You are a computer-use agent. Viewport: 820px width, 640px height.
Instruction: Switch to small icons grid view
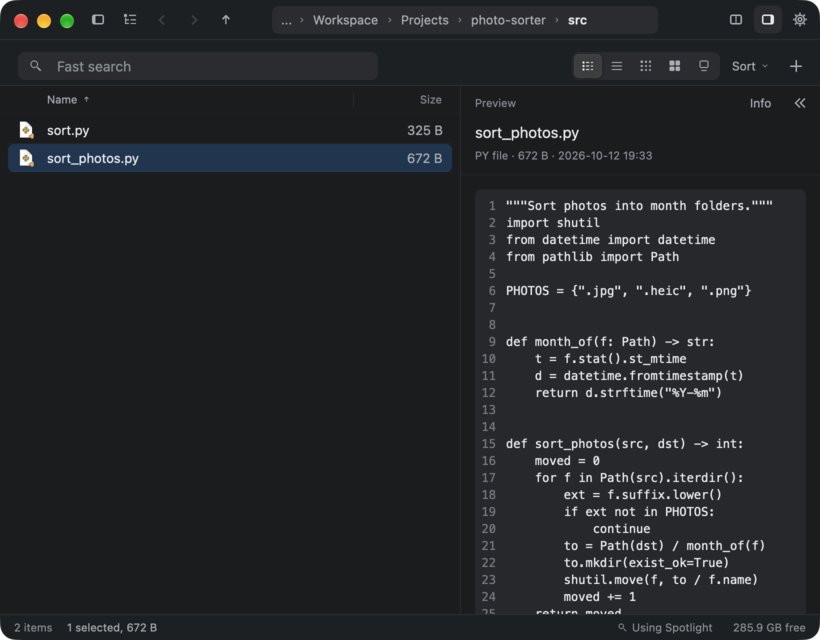pyautogui.click(x=646, y=66)
